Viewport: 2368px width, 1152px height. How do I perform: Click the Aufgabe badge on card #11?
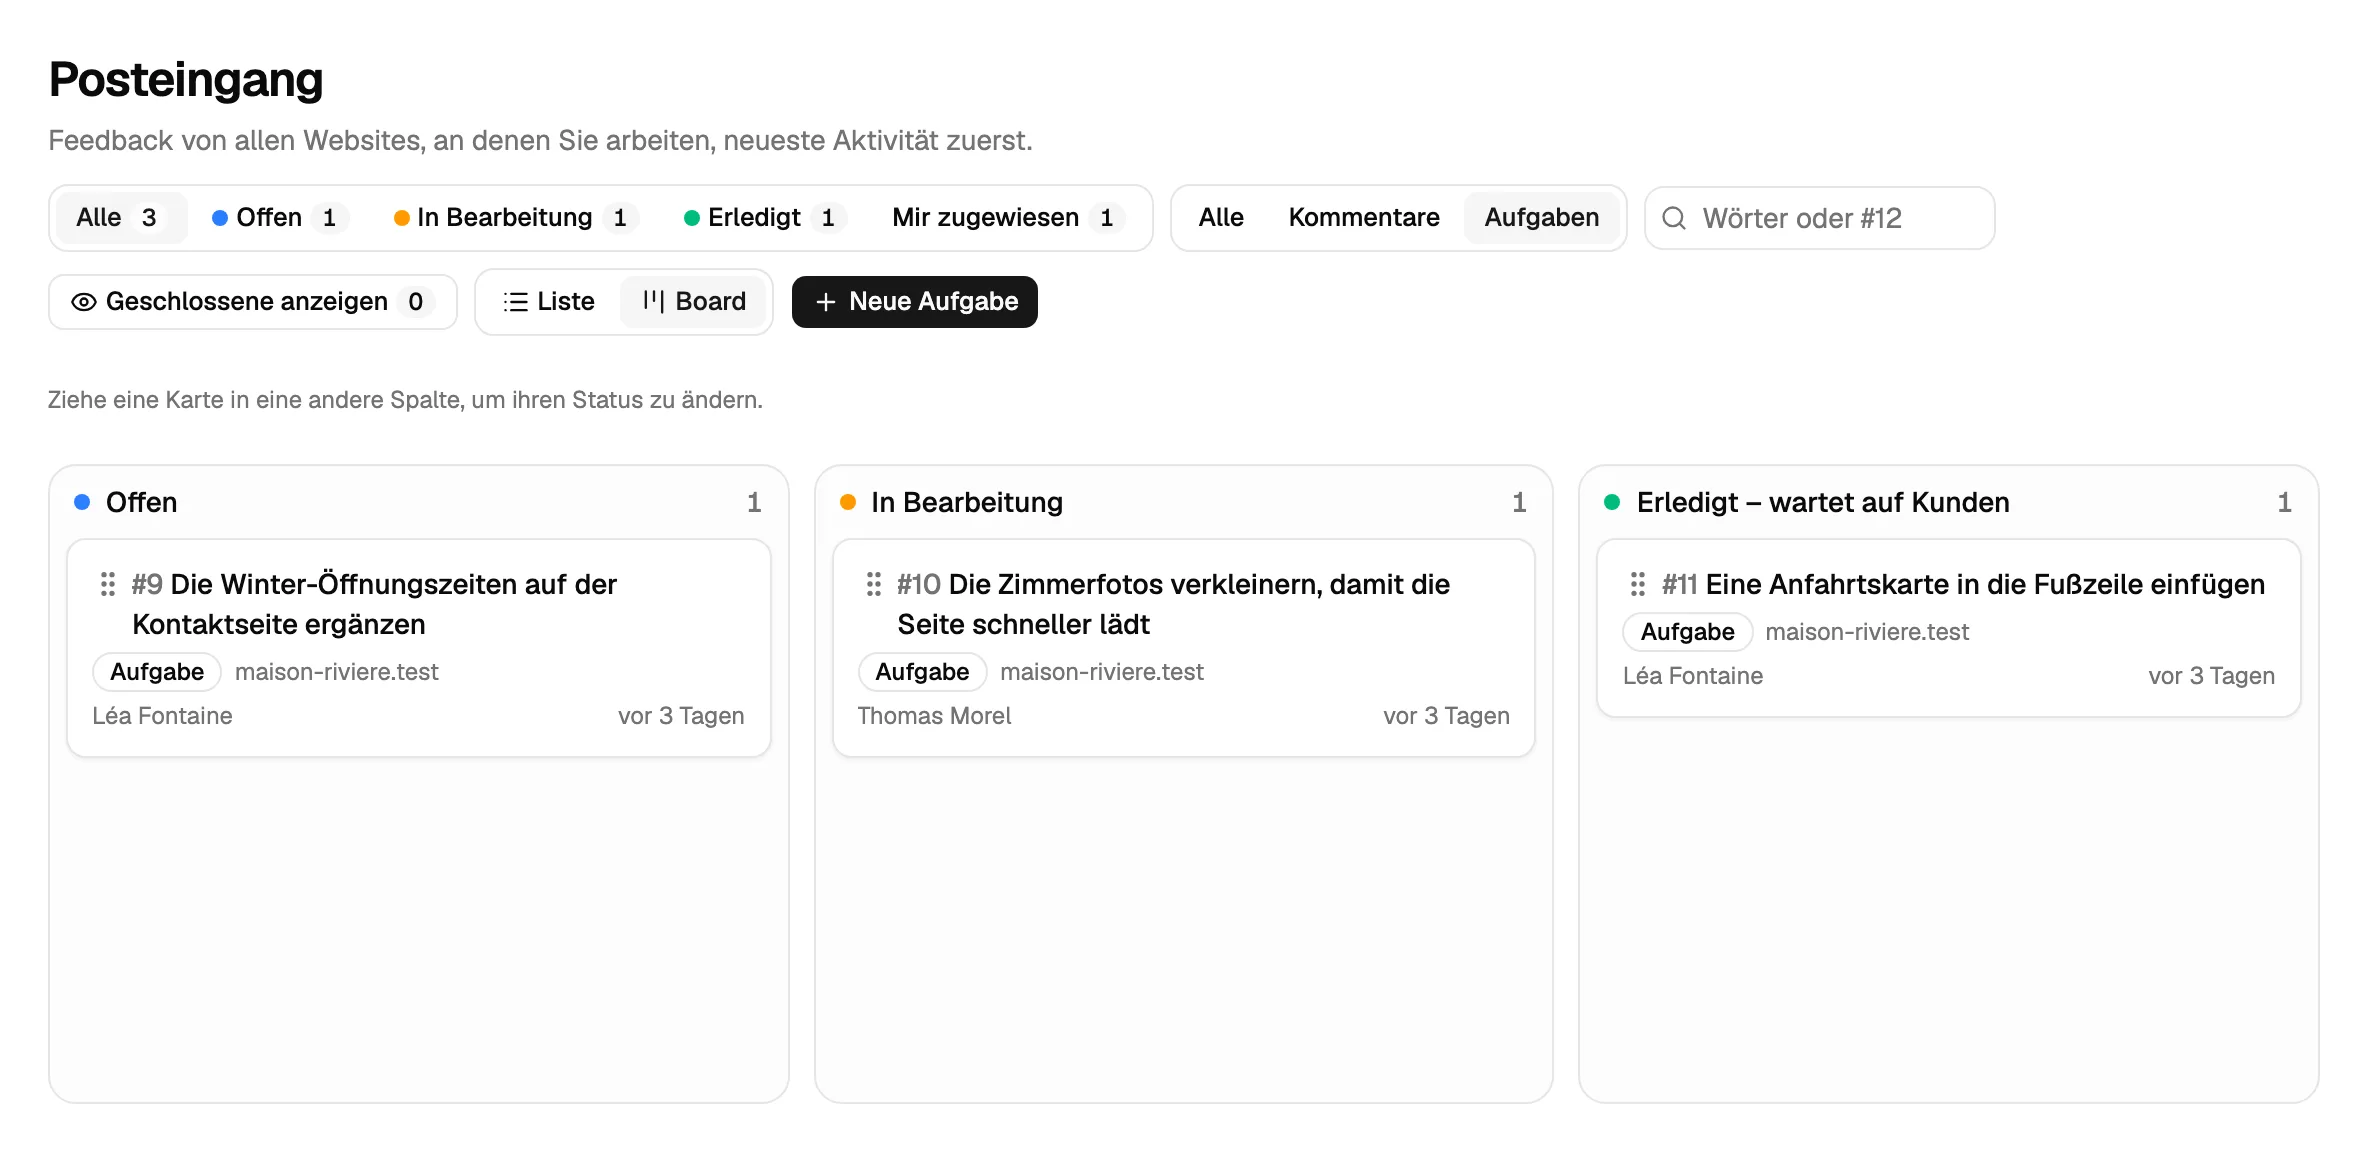[x=1687, y=632]
